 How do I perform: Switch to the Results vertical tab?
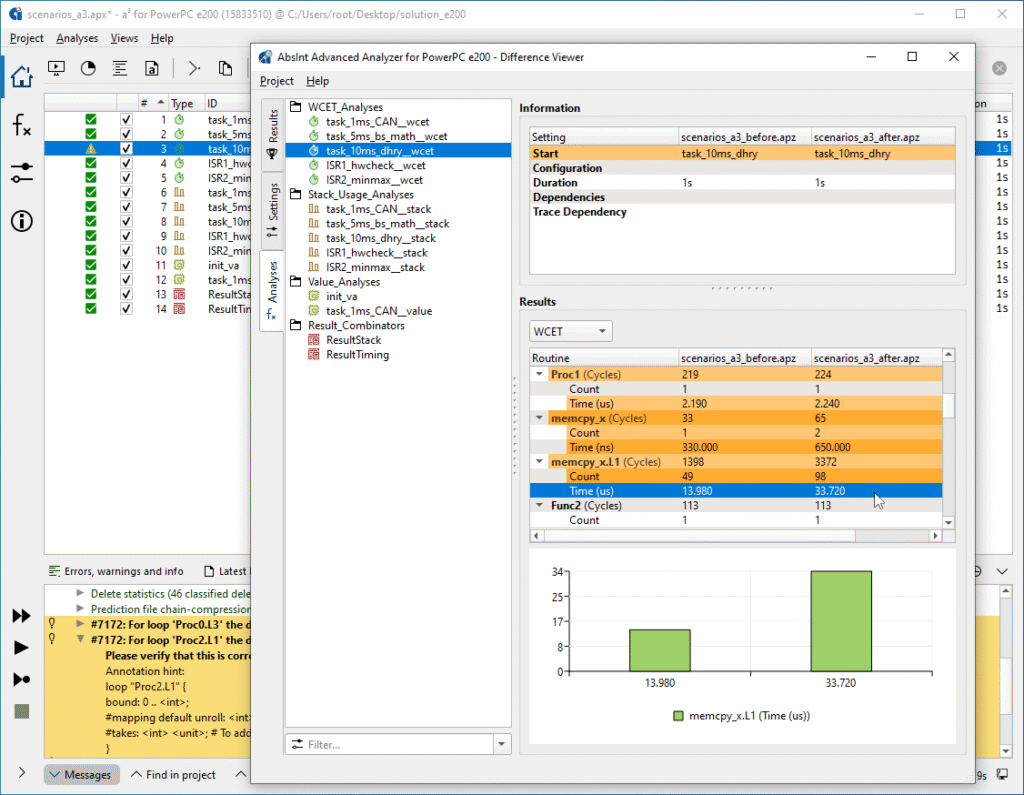(x=272, y=135)
